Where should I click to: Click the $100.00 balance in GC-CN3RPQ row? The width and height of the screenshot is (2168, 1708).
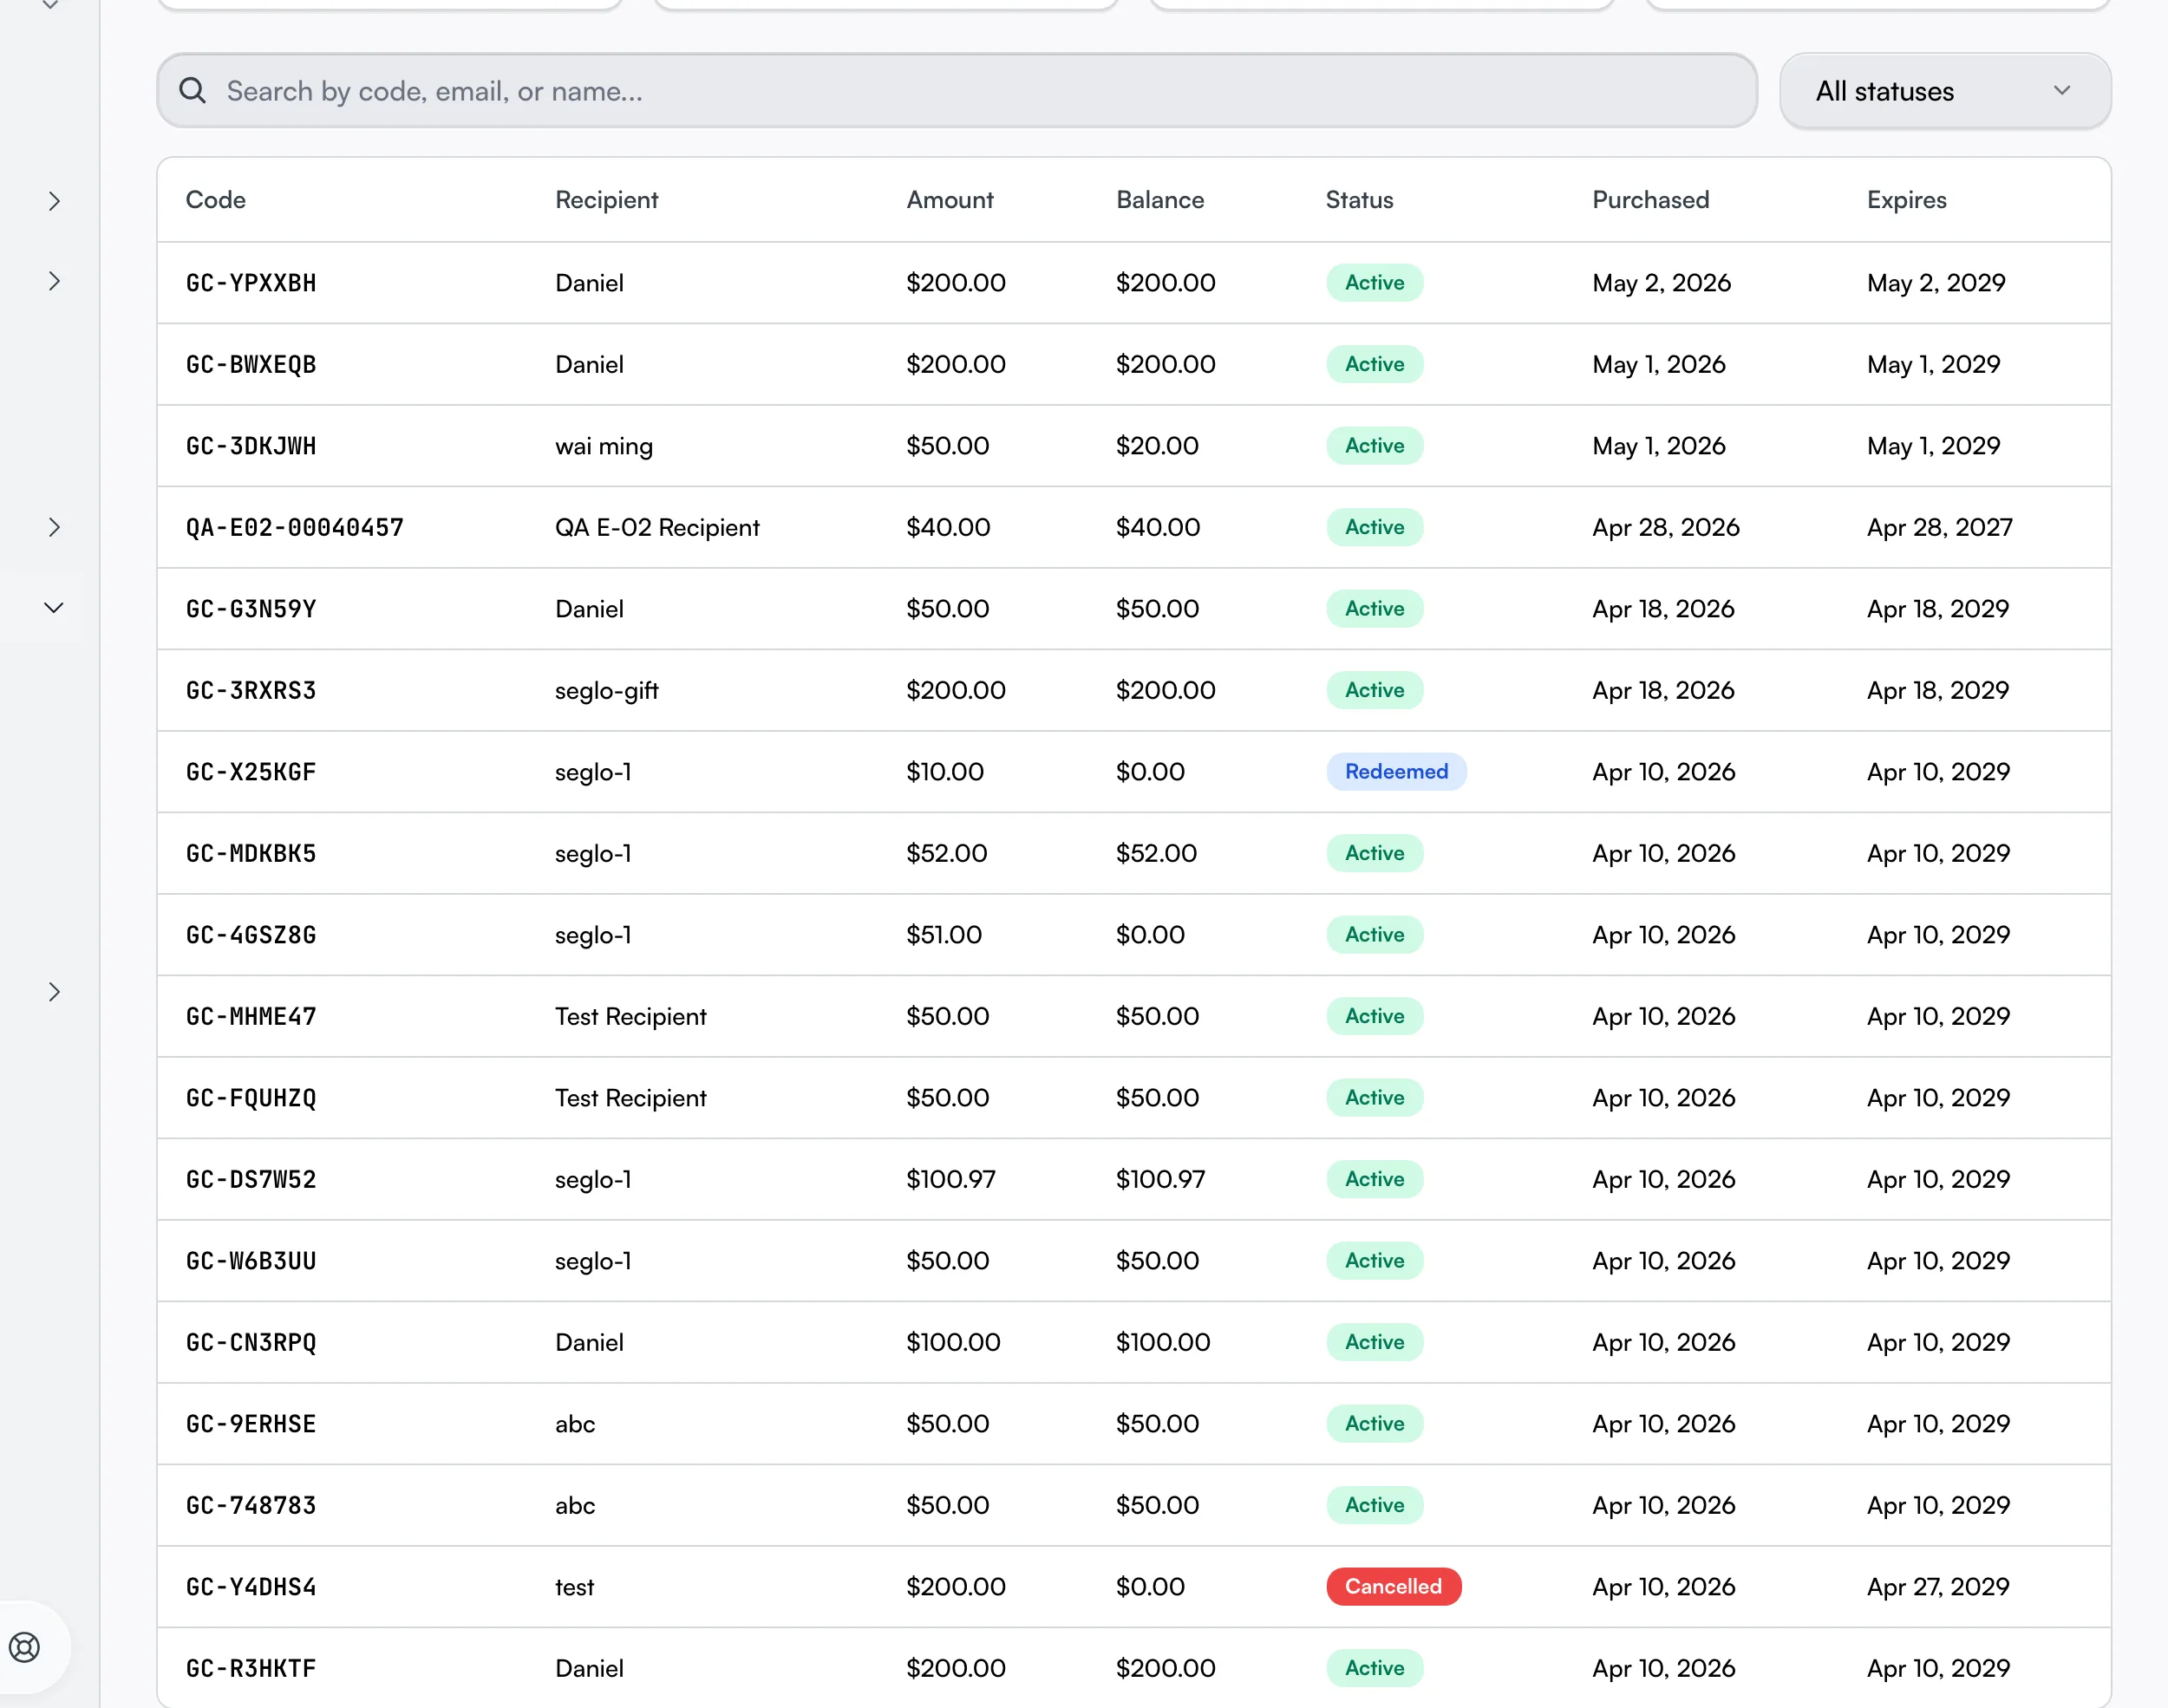[x=1163, y=1342]
